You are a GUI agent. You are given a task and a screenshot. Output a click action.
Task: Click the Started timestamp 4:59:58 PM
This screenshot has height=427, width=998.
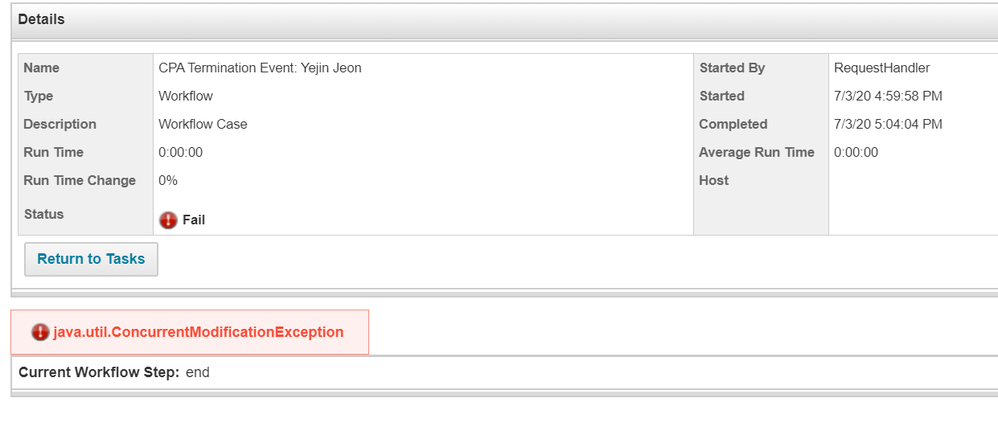(888, 96)
